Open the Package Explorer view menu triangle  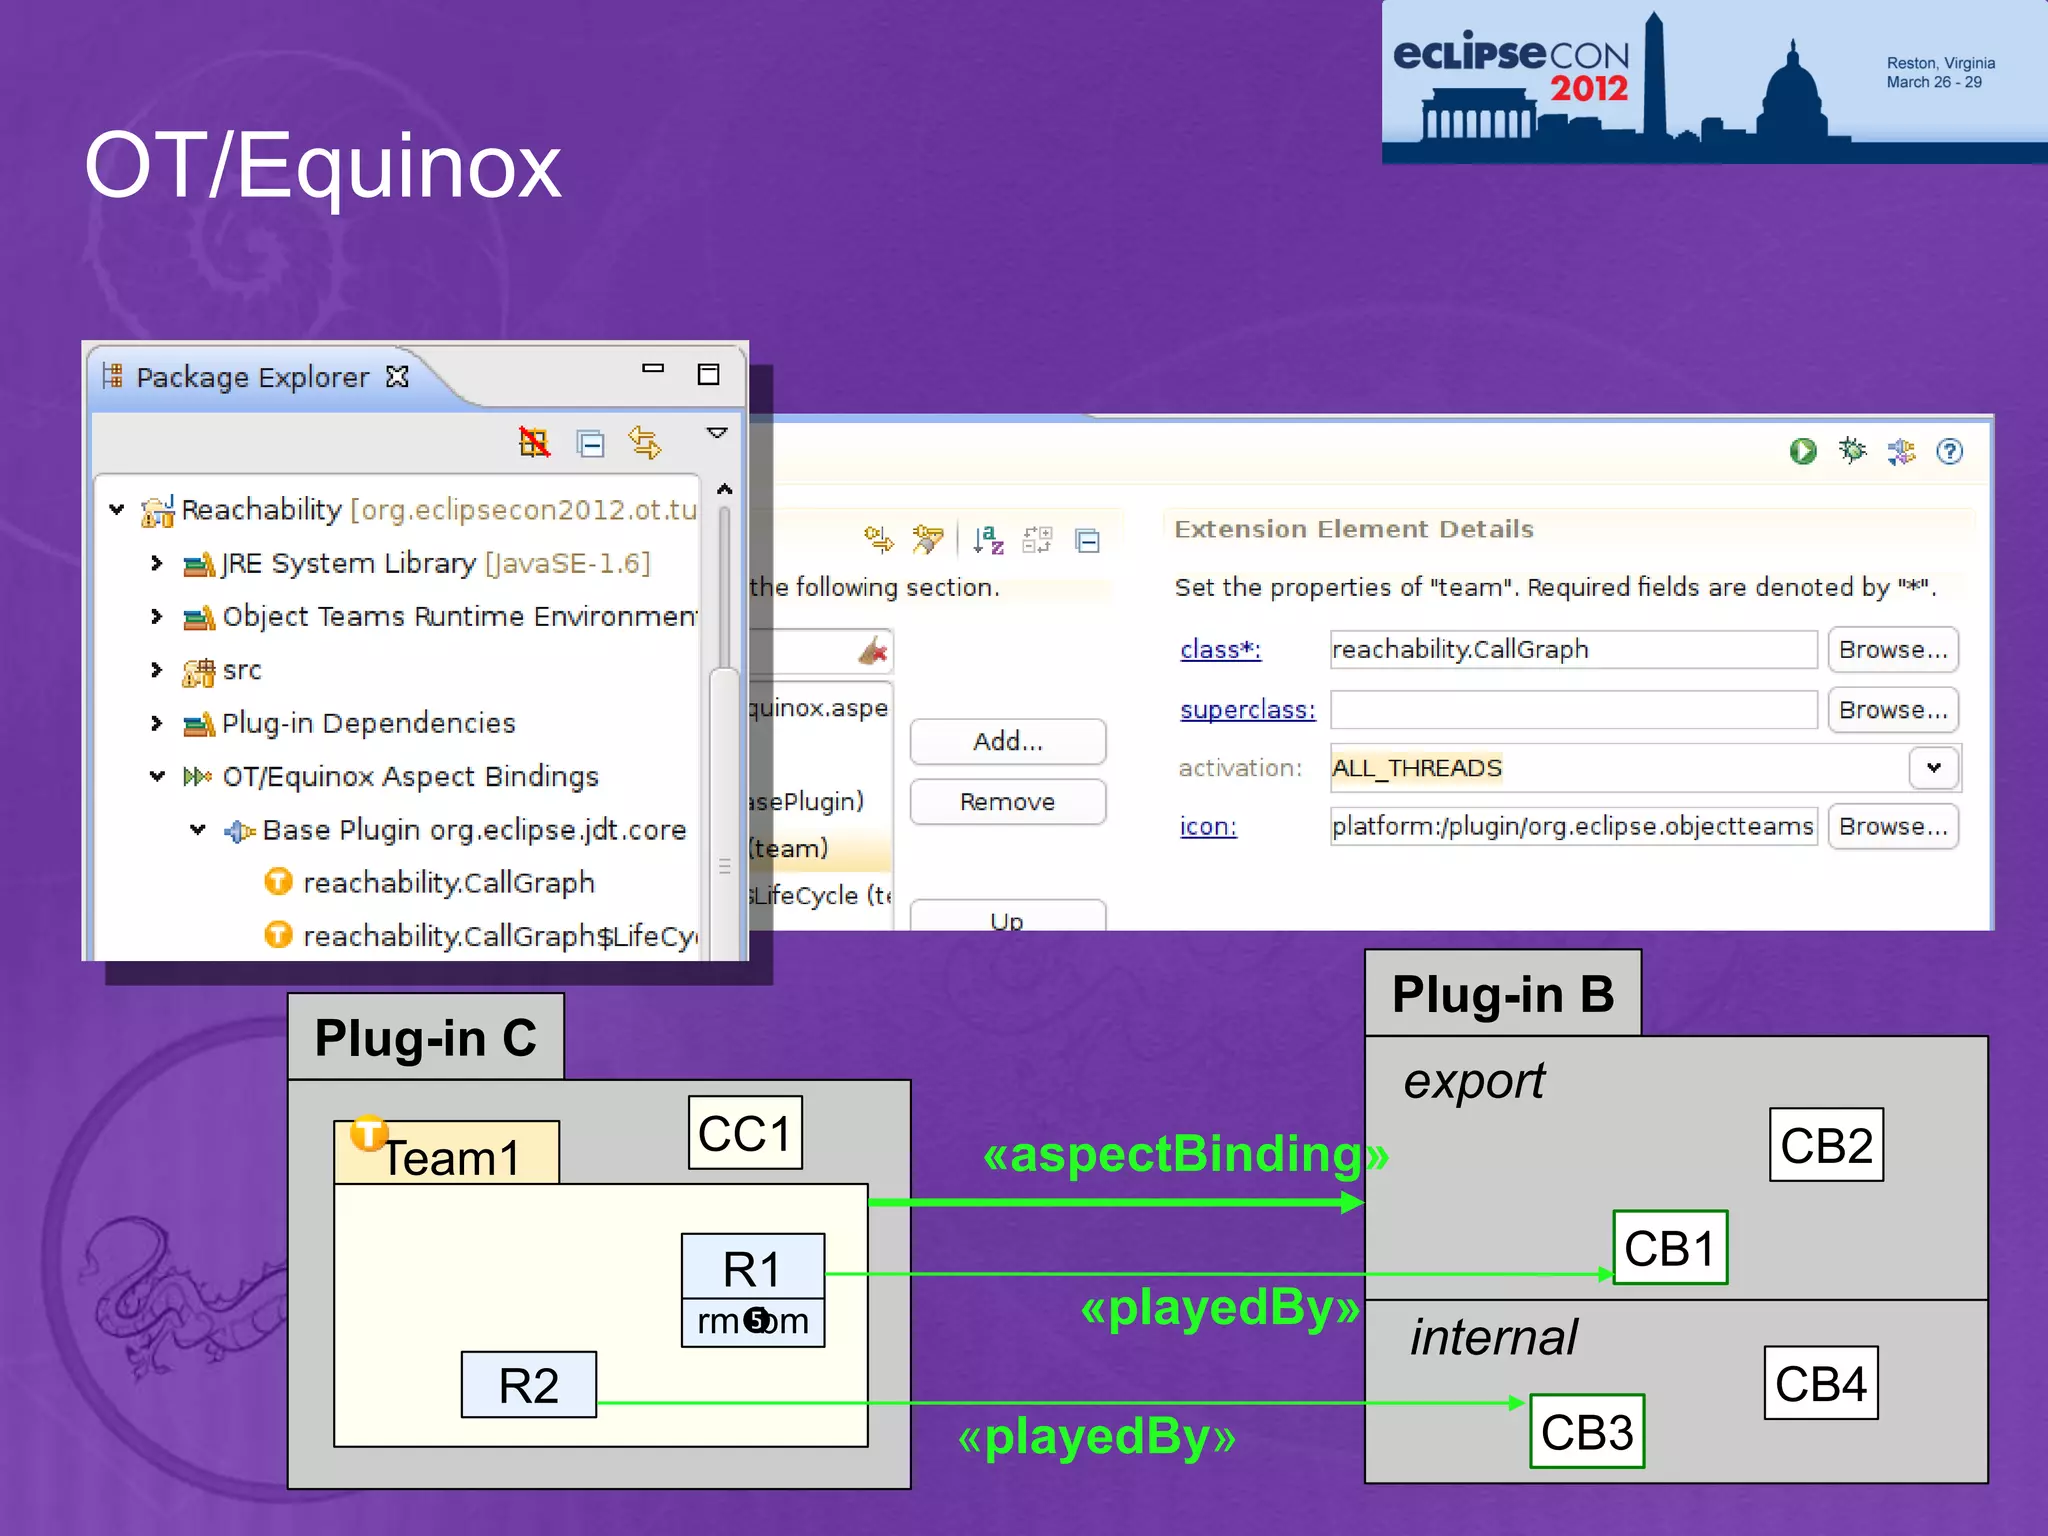717,433
